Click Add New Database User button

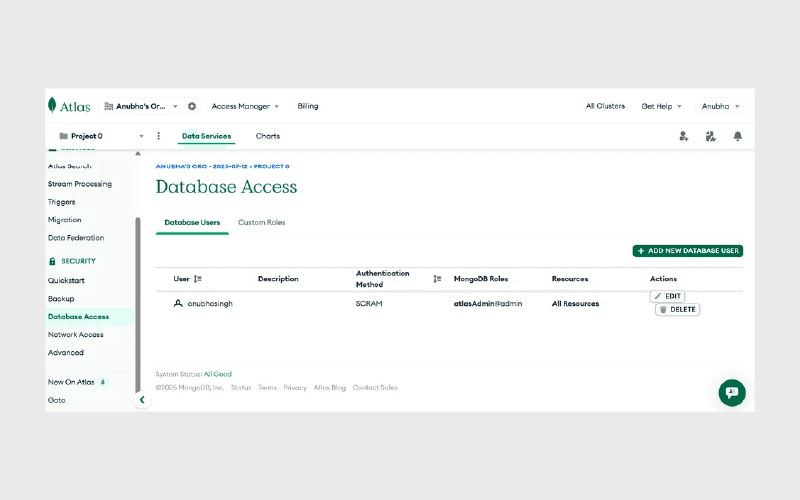688,251
